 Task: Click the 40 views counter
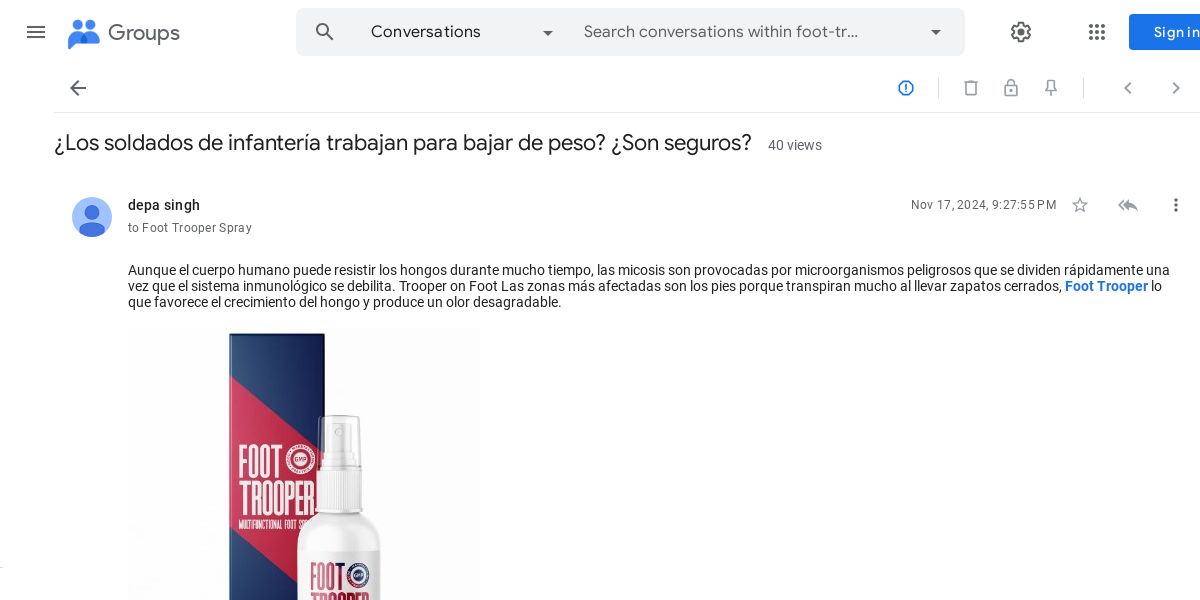point(795,145)
